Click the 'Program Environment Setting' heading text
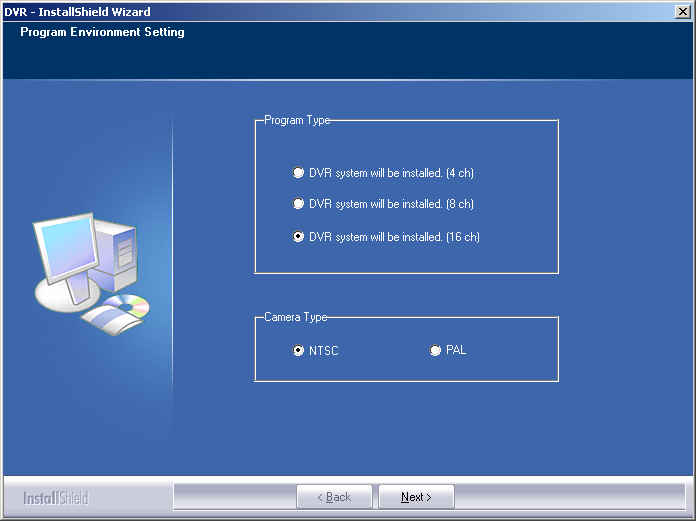The width and height of the screenshot is (696, 521). pyautogui.click(x=102, y=32)
